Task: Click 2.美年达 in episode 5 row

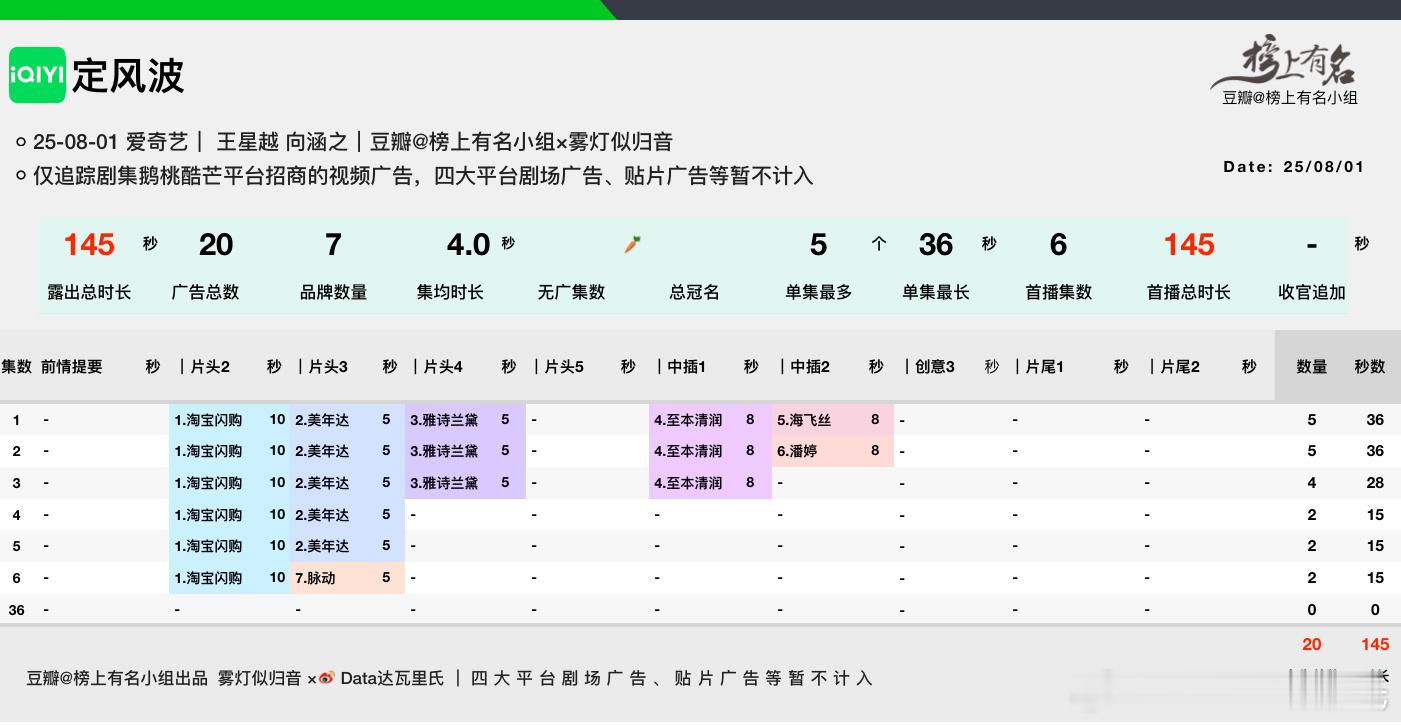Action: pyautogui.click(x=322, y=546)
